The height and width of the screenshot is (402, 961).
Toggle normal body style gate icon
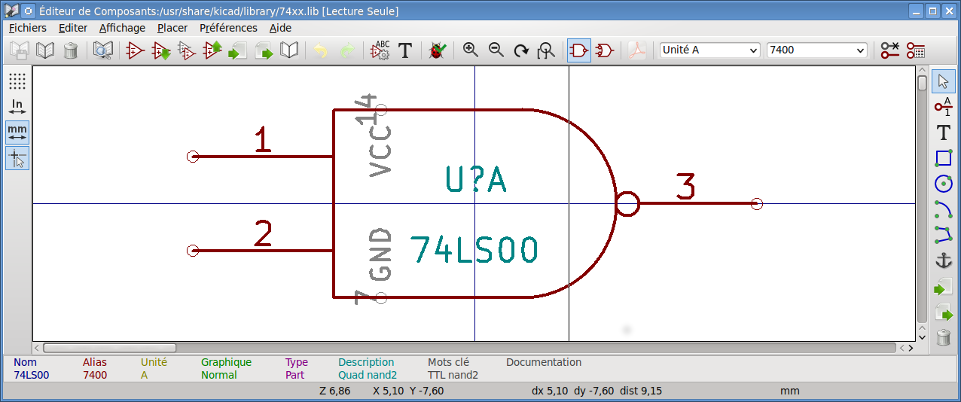click(x=579, y=50)
